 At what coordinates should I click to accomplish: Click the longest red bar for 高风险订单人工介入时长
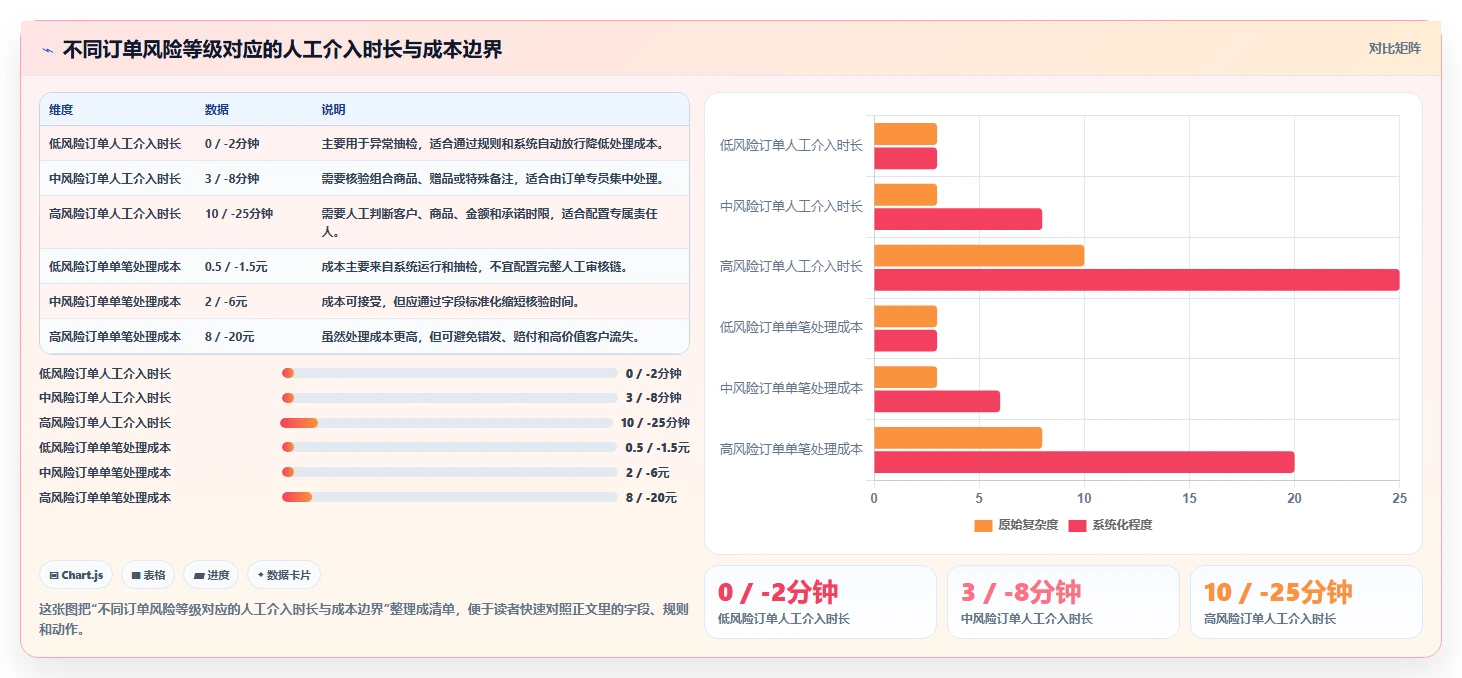[x=1137, y=280]
